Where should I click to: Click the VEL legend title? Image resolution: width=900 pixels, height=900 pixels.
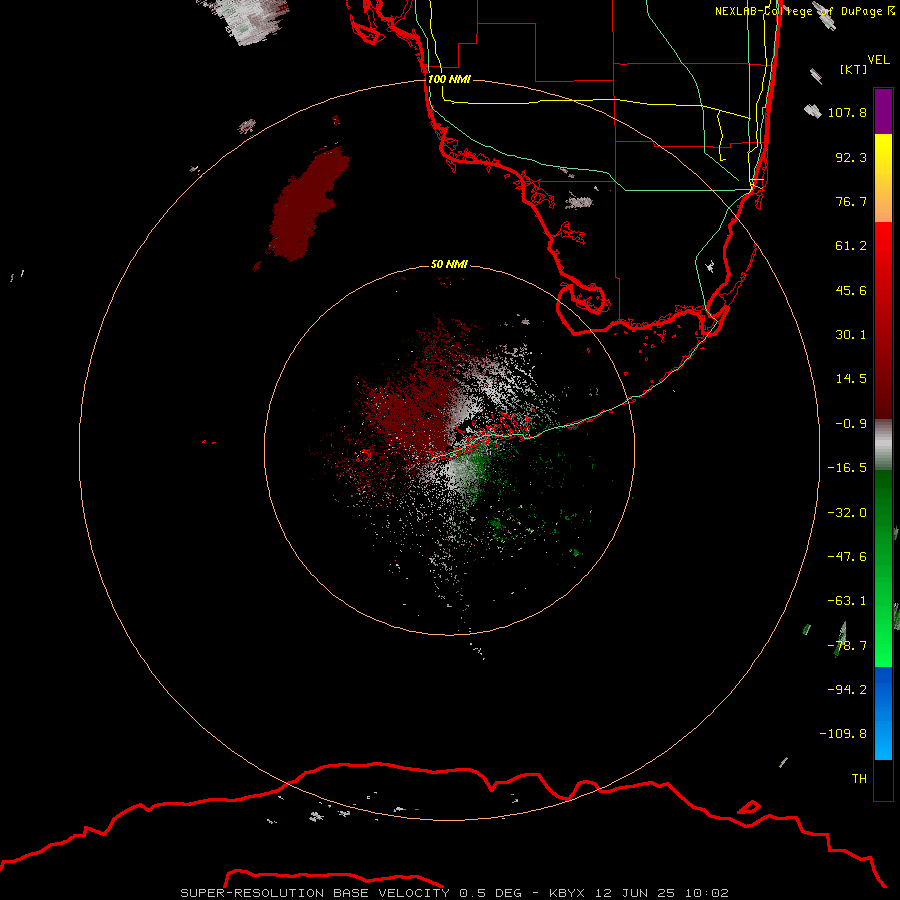tap(878, 60)
